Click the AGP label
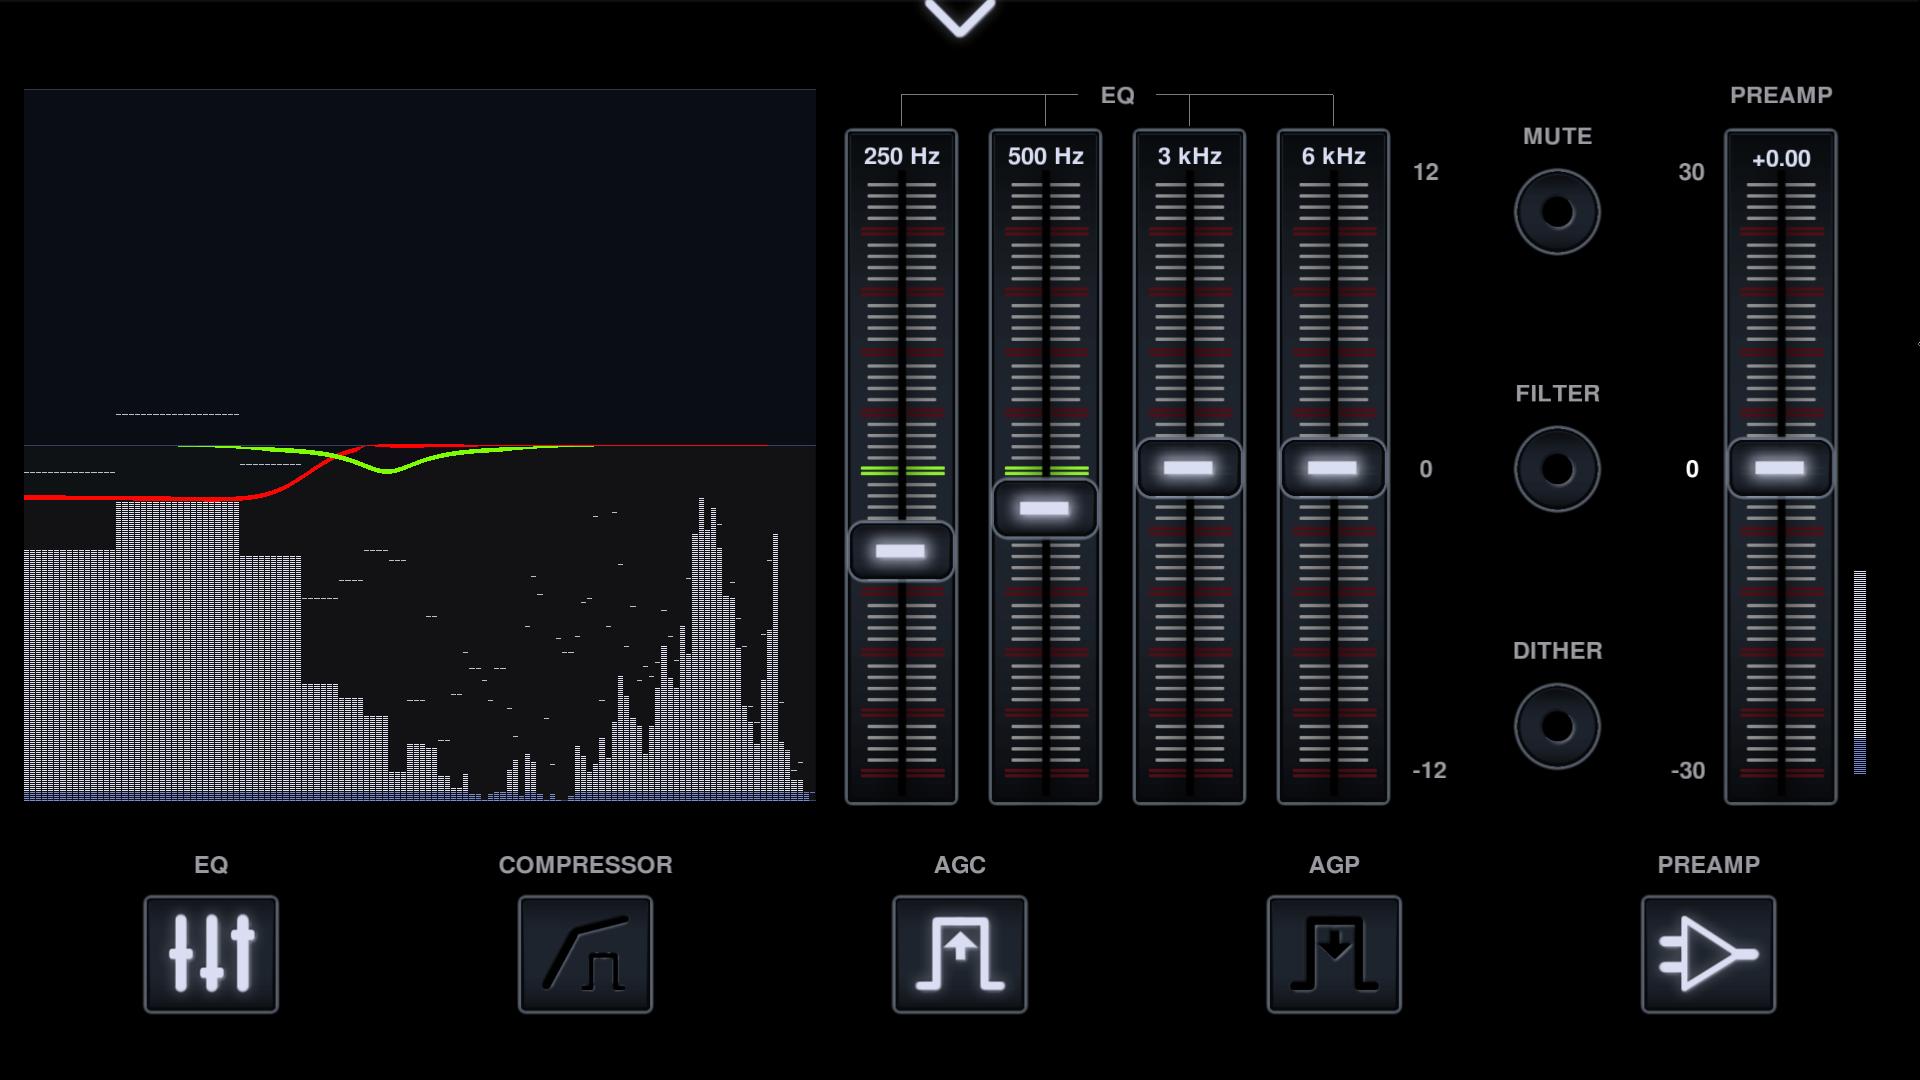The image size is (1920, 1080). pyautogui.click(x=1334, y=865)
